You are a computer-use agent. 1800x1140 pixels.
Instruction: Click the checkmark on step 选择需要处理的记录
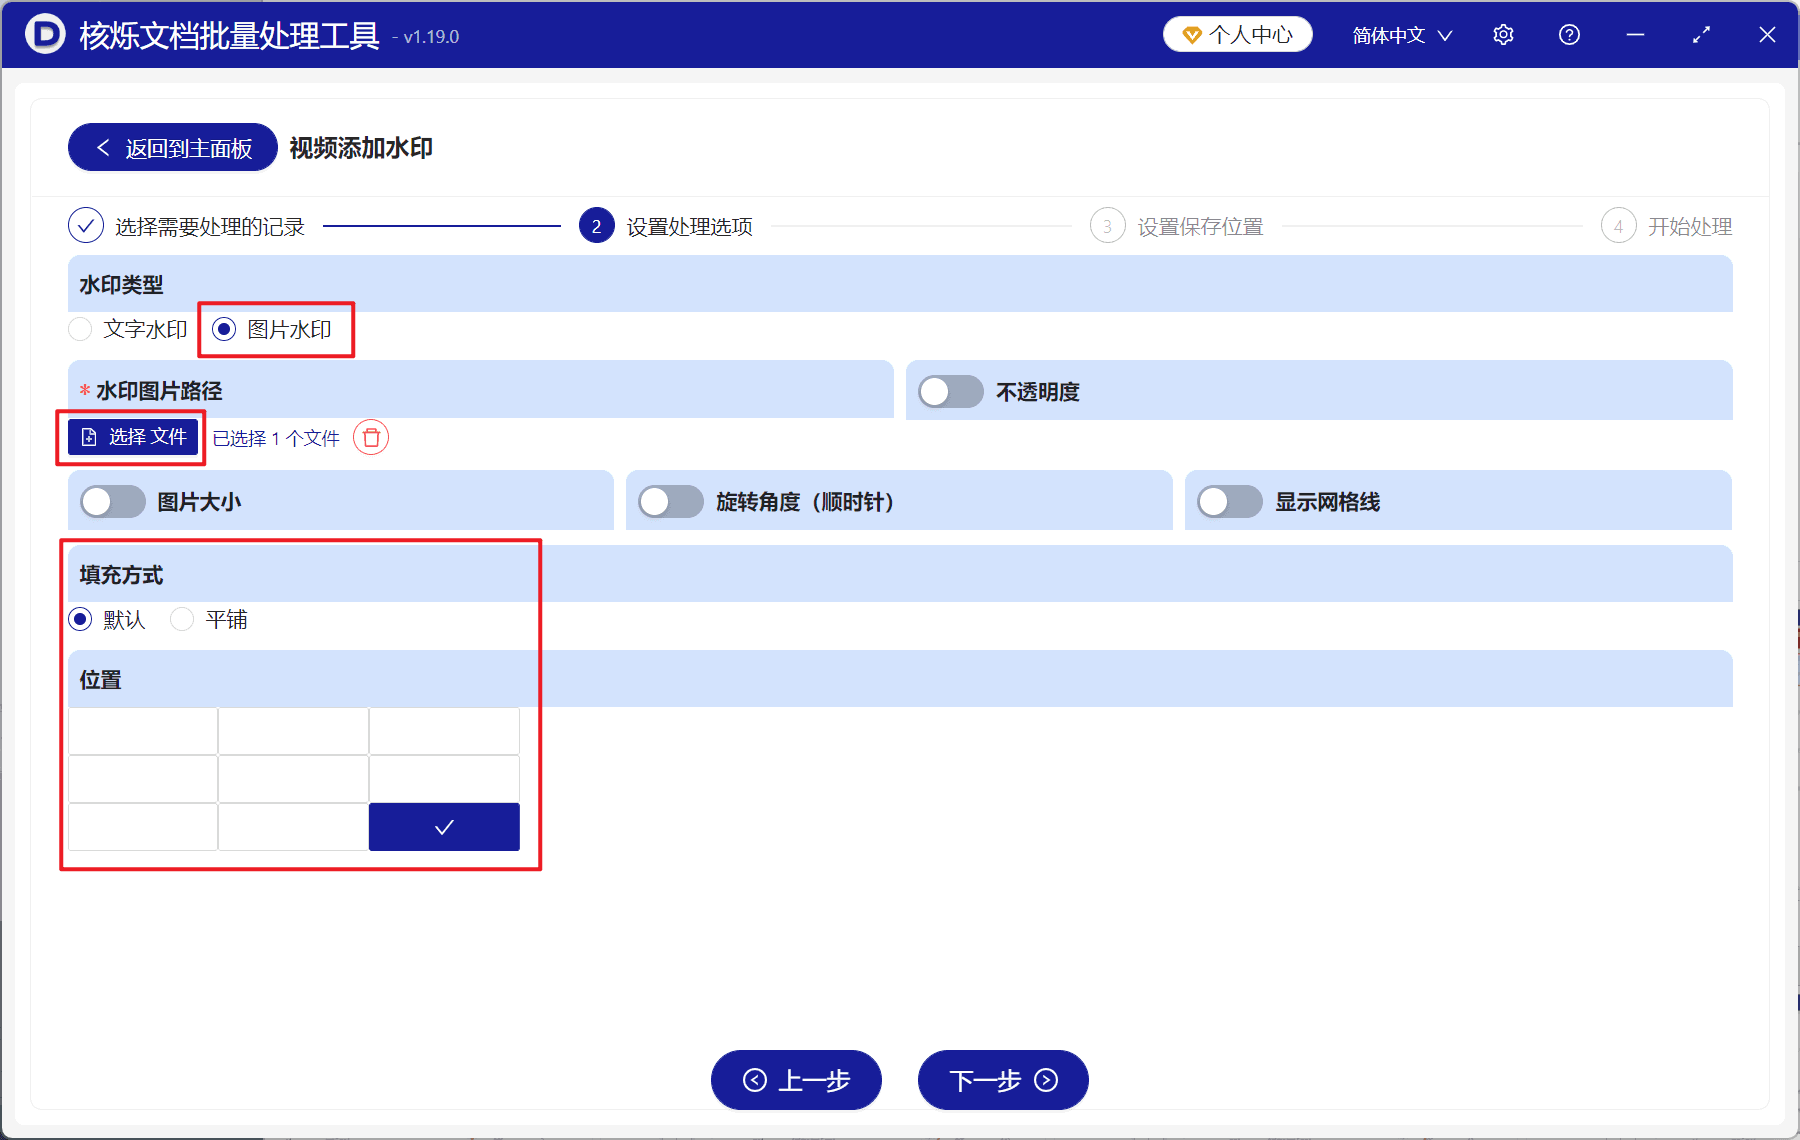(86, 225)
